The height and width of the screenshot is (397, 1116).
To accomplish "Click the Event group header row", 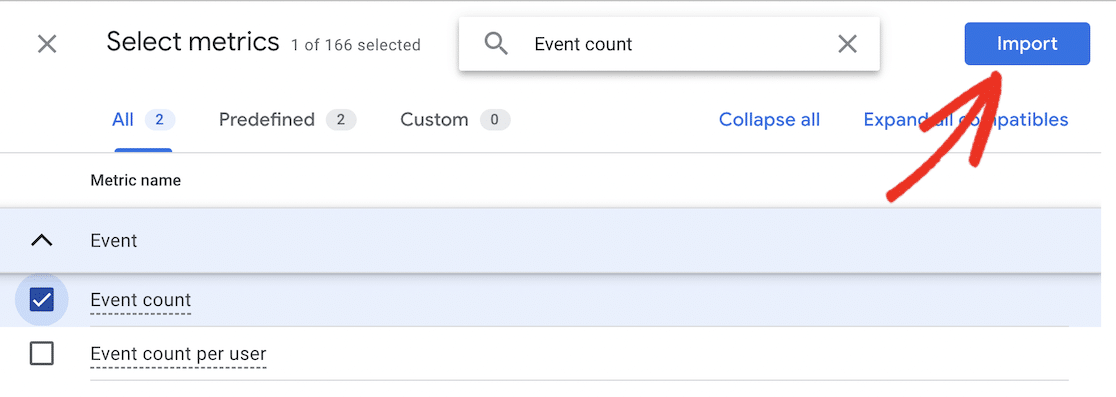I will pyautogui.click(x=550, y=240).
